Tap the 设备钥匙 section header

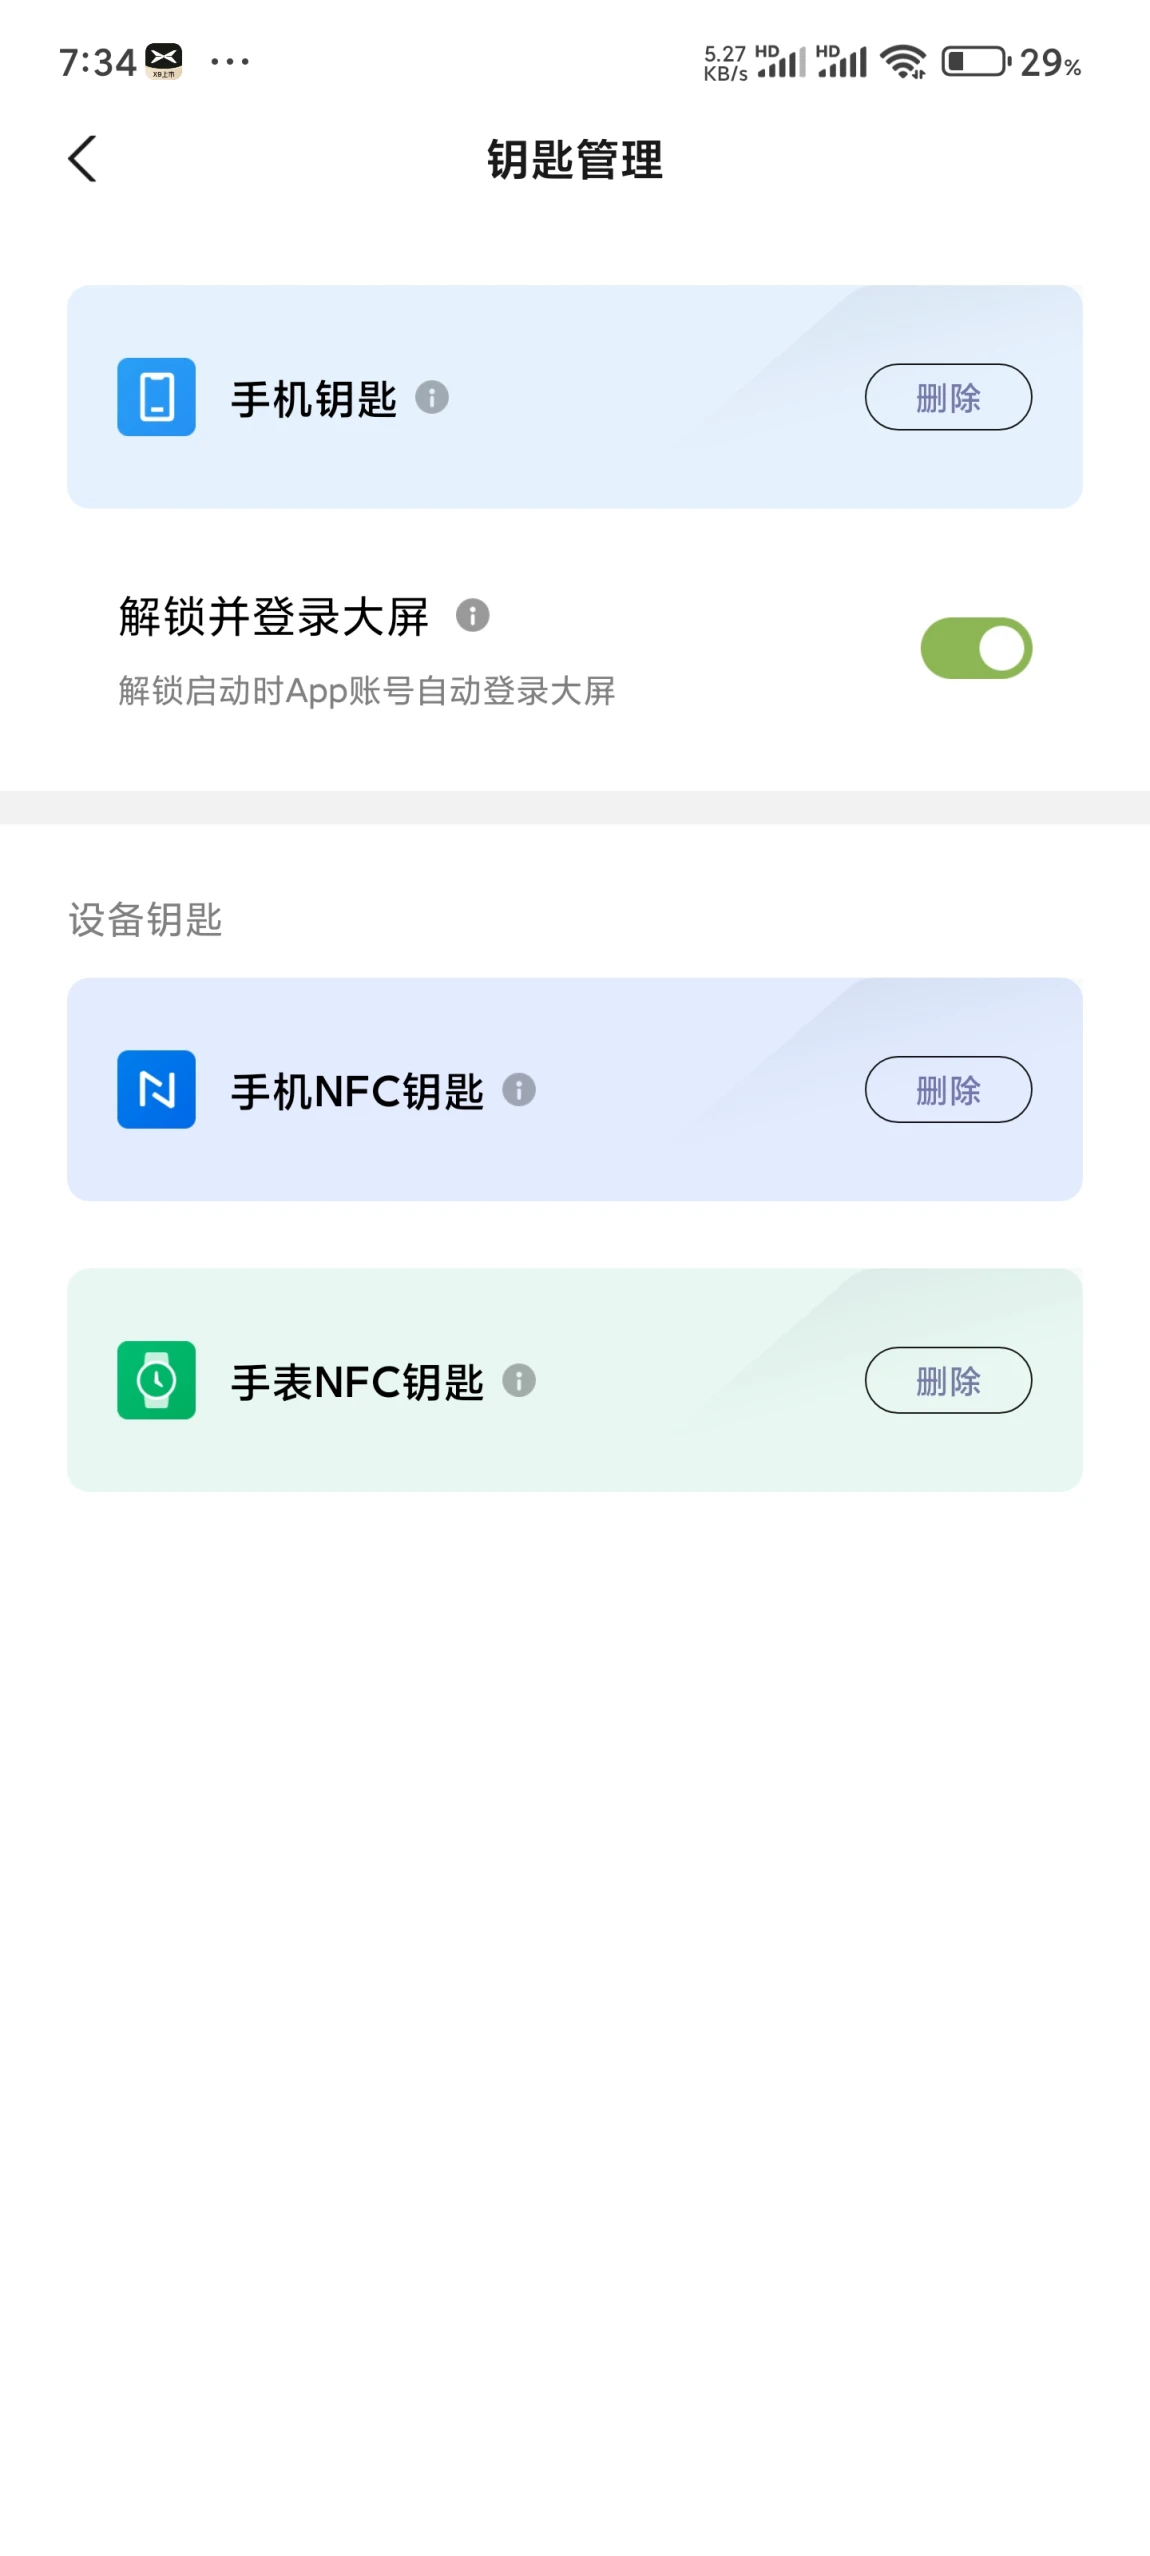pos(146,919)
